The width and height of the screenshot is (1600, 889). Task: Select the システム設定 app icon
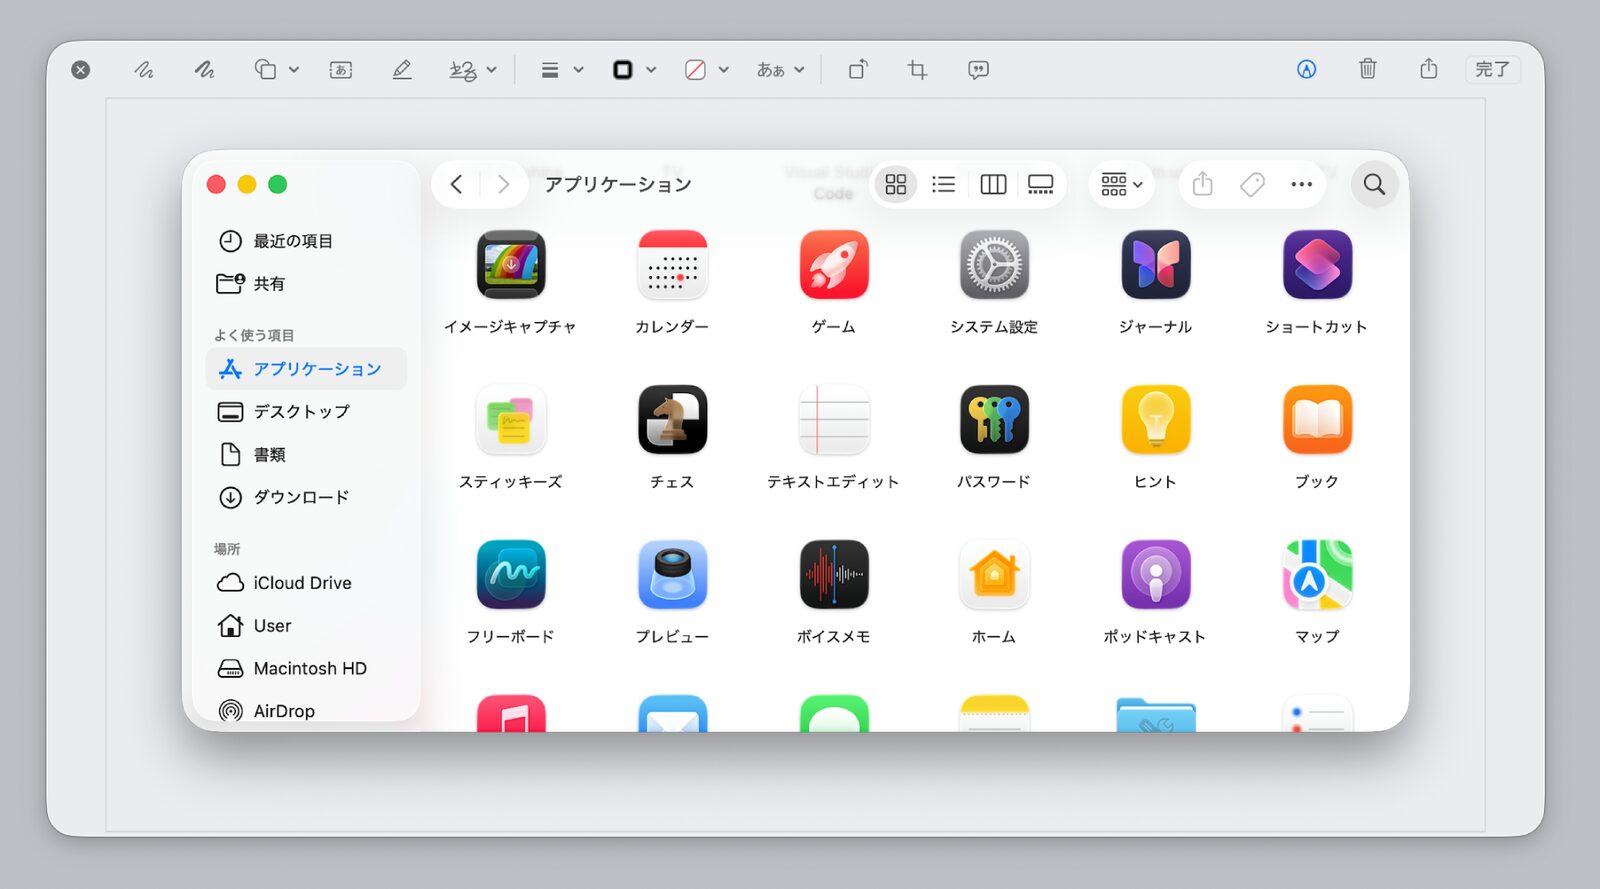pos(994,265)
